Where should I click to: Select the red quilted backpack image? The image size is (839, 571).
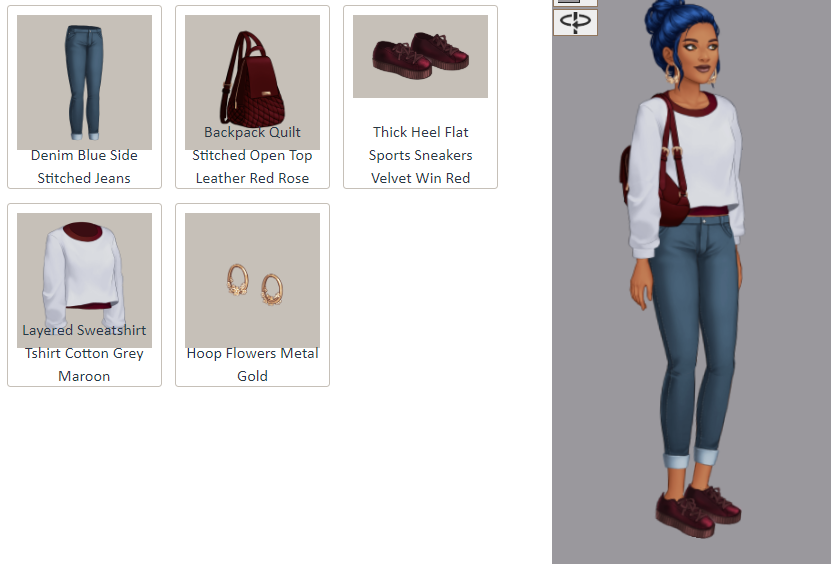(x=253, y=82)
